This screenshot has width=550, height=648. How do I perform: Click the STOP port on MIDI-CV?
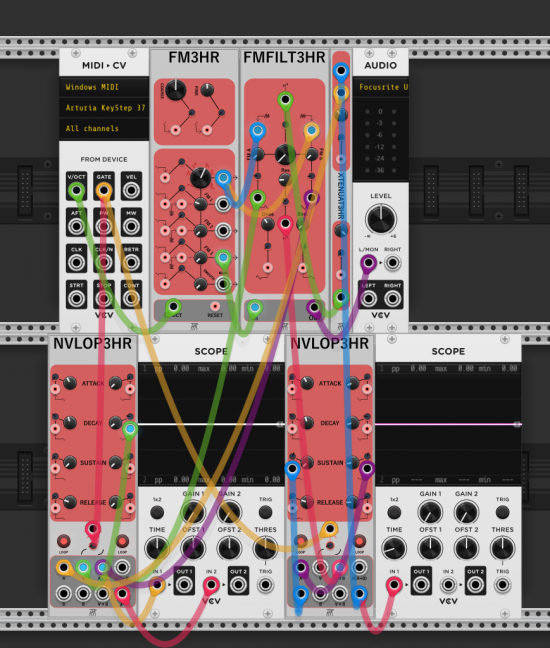[103, 298]
